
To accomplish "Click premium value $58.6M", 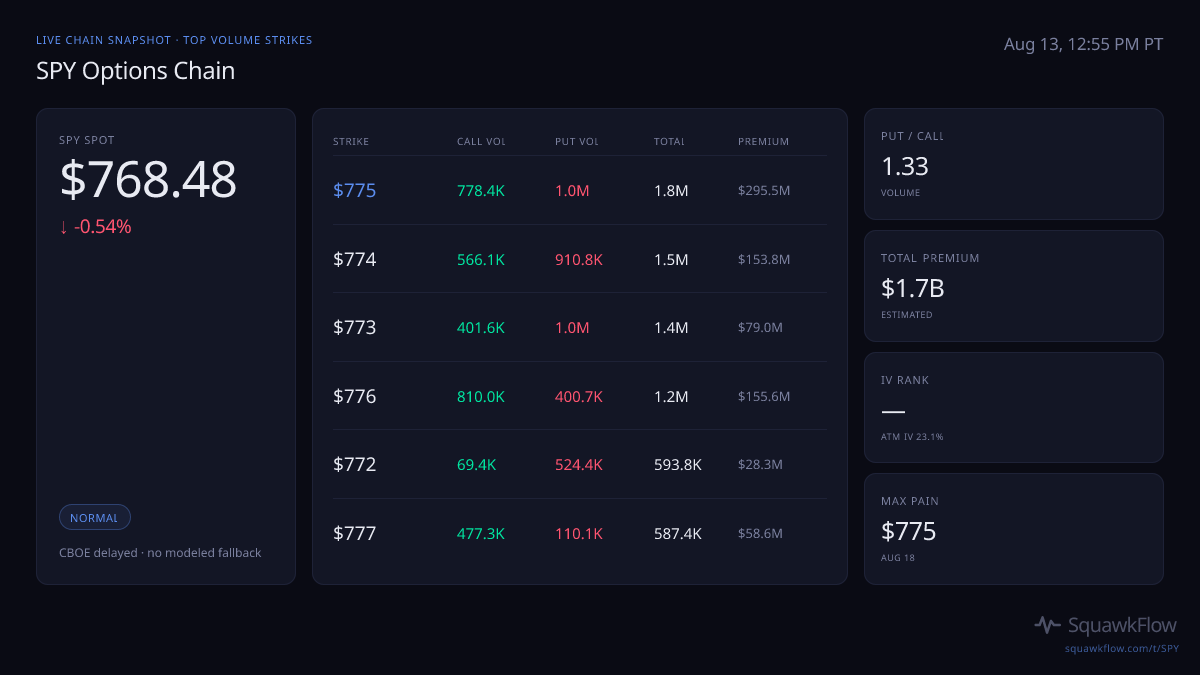I will 760,533.
